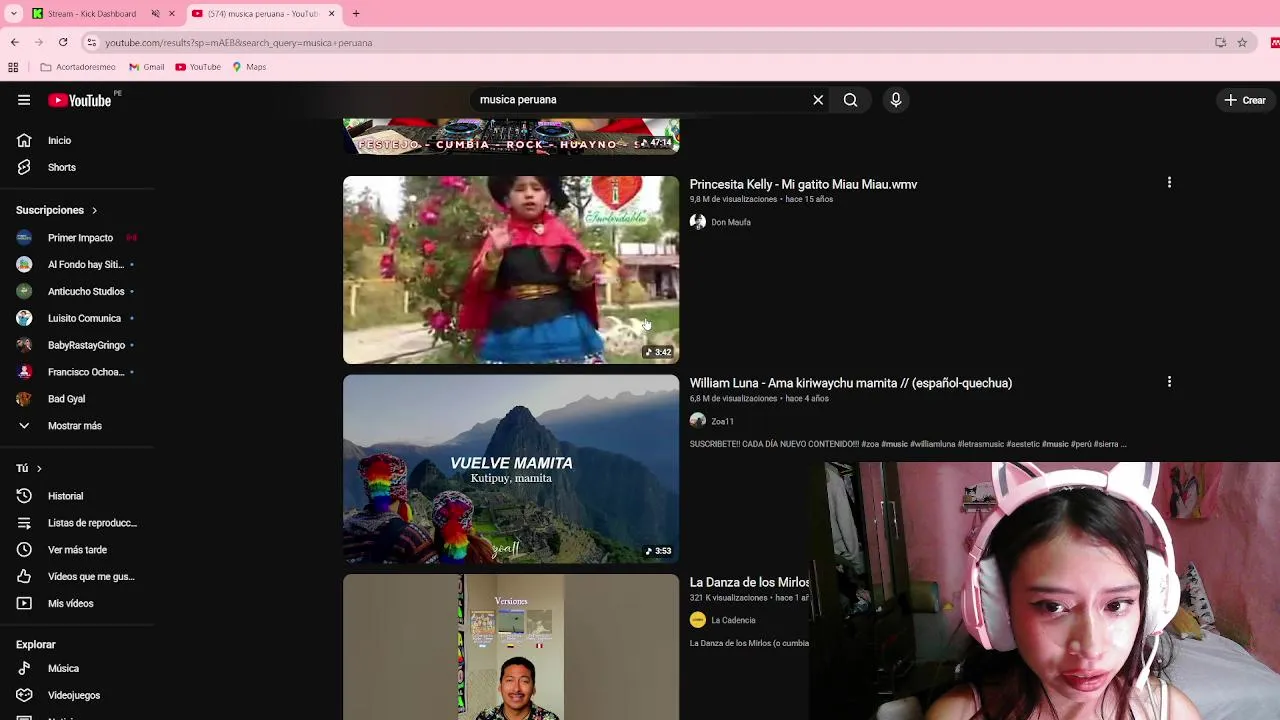Open the Crear button
The image size is (1280, 720).
click(1245, 100)
